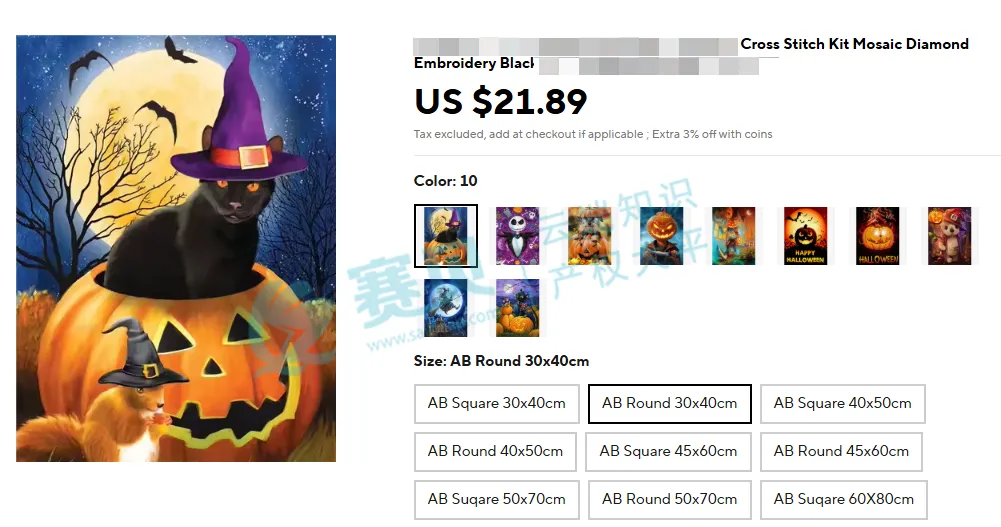
Task: Select the AB Round 30x40cm size option
Action: click(669, 404)
